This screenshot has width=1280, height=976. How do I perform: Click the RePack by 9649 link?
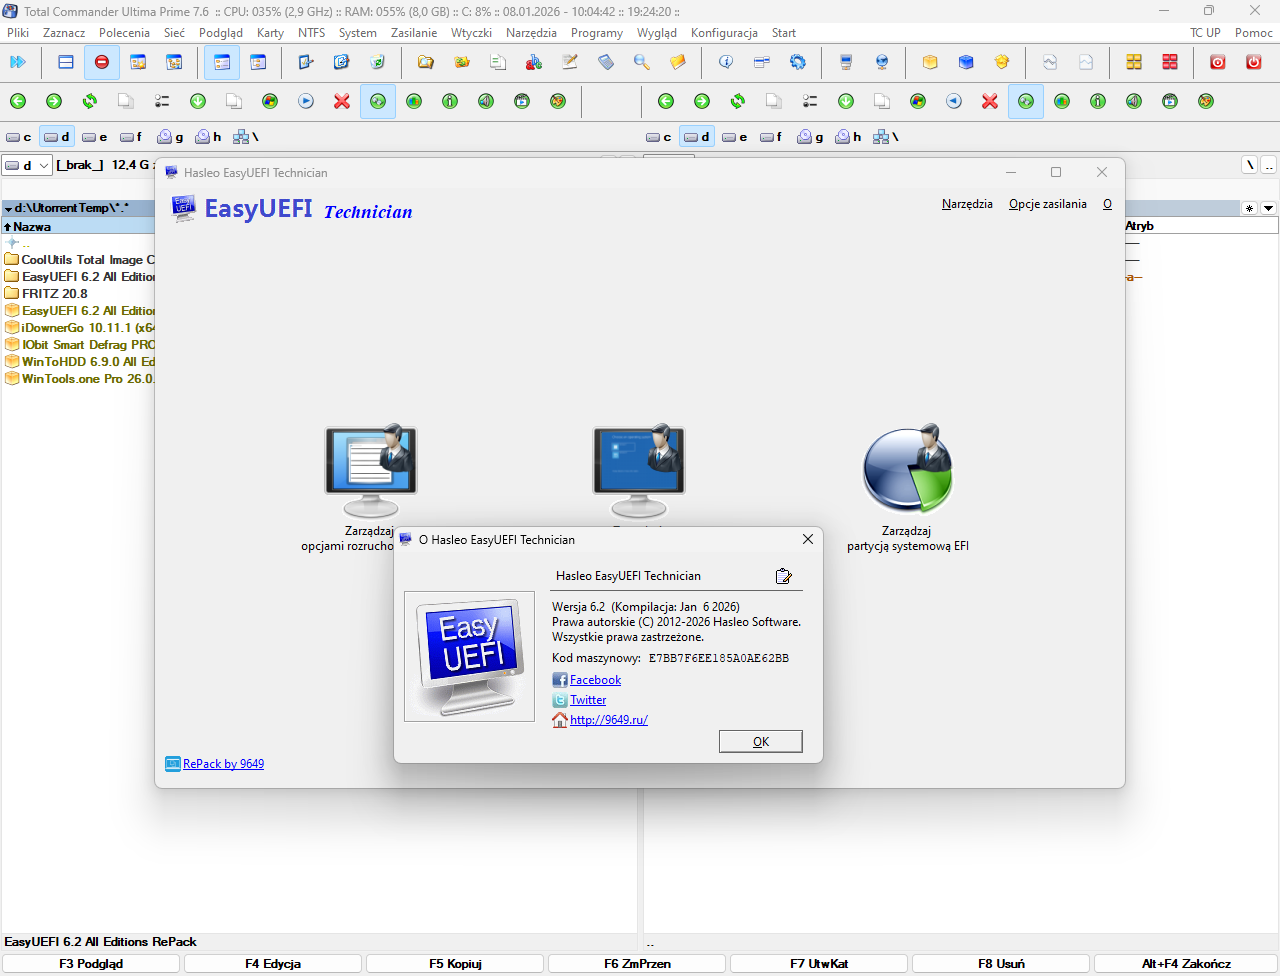[x=223, y=764]
